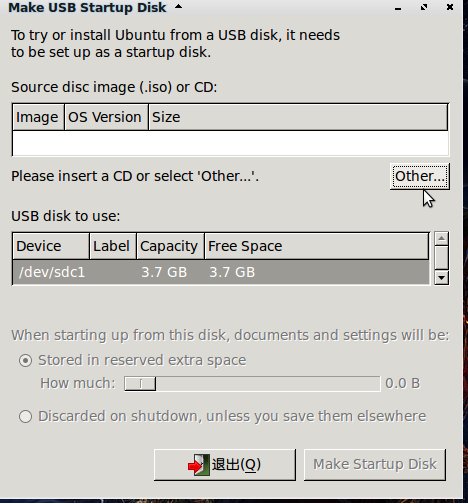Screen dimensions: 468x504
Task: Click the USB list scroll up arrow
Action: 441,239
